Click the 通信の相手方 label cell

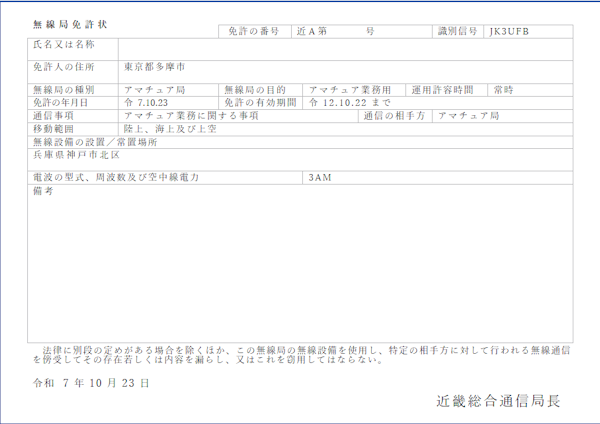397,116
